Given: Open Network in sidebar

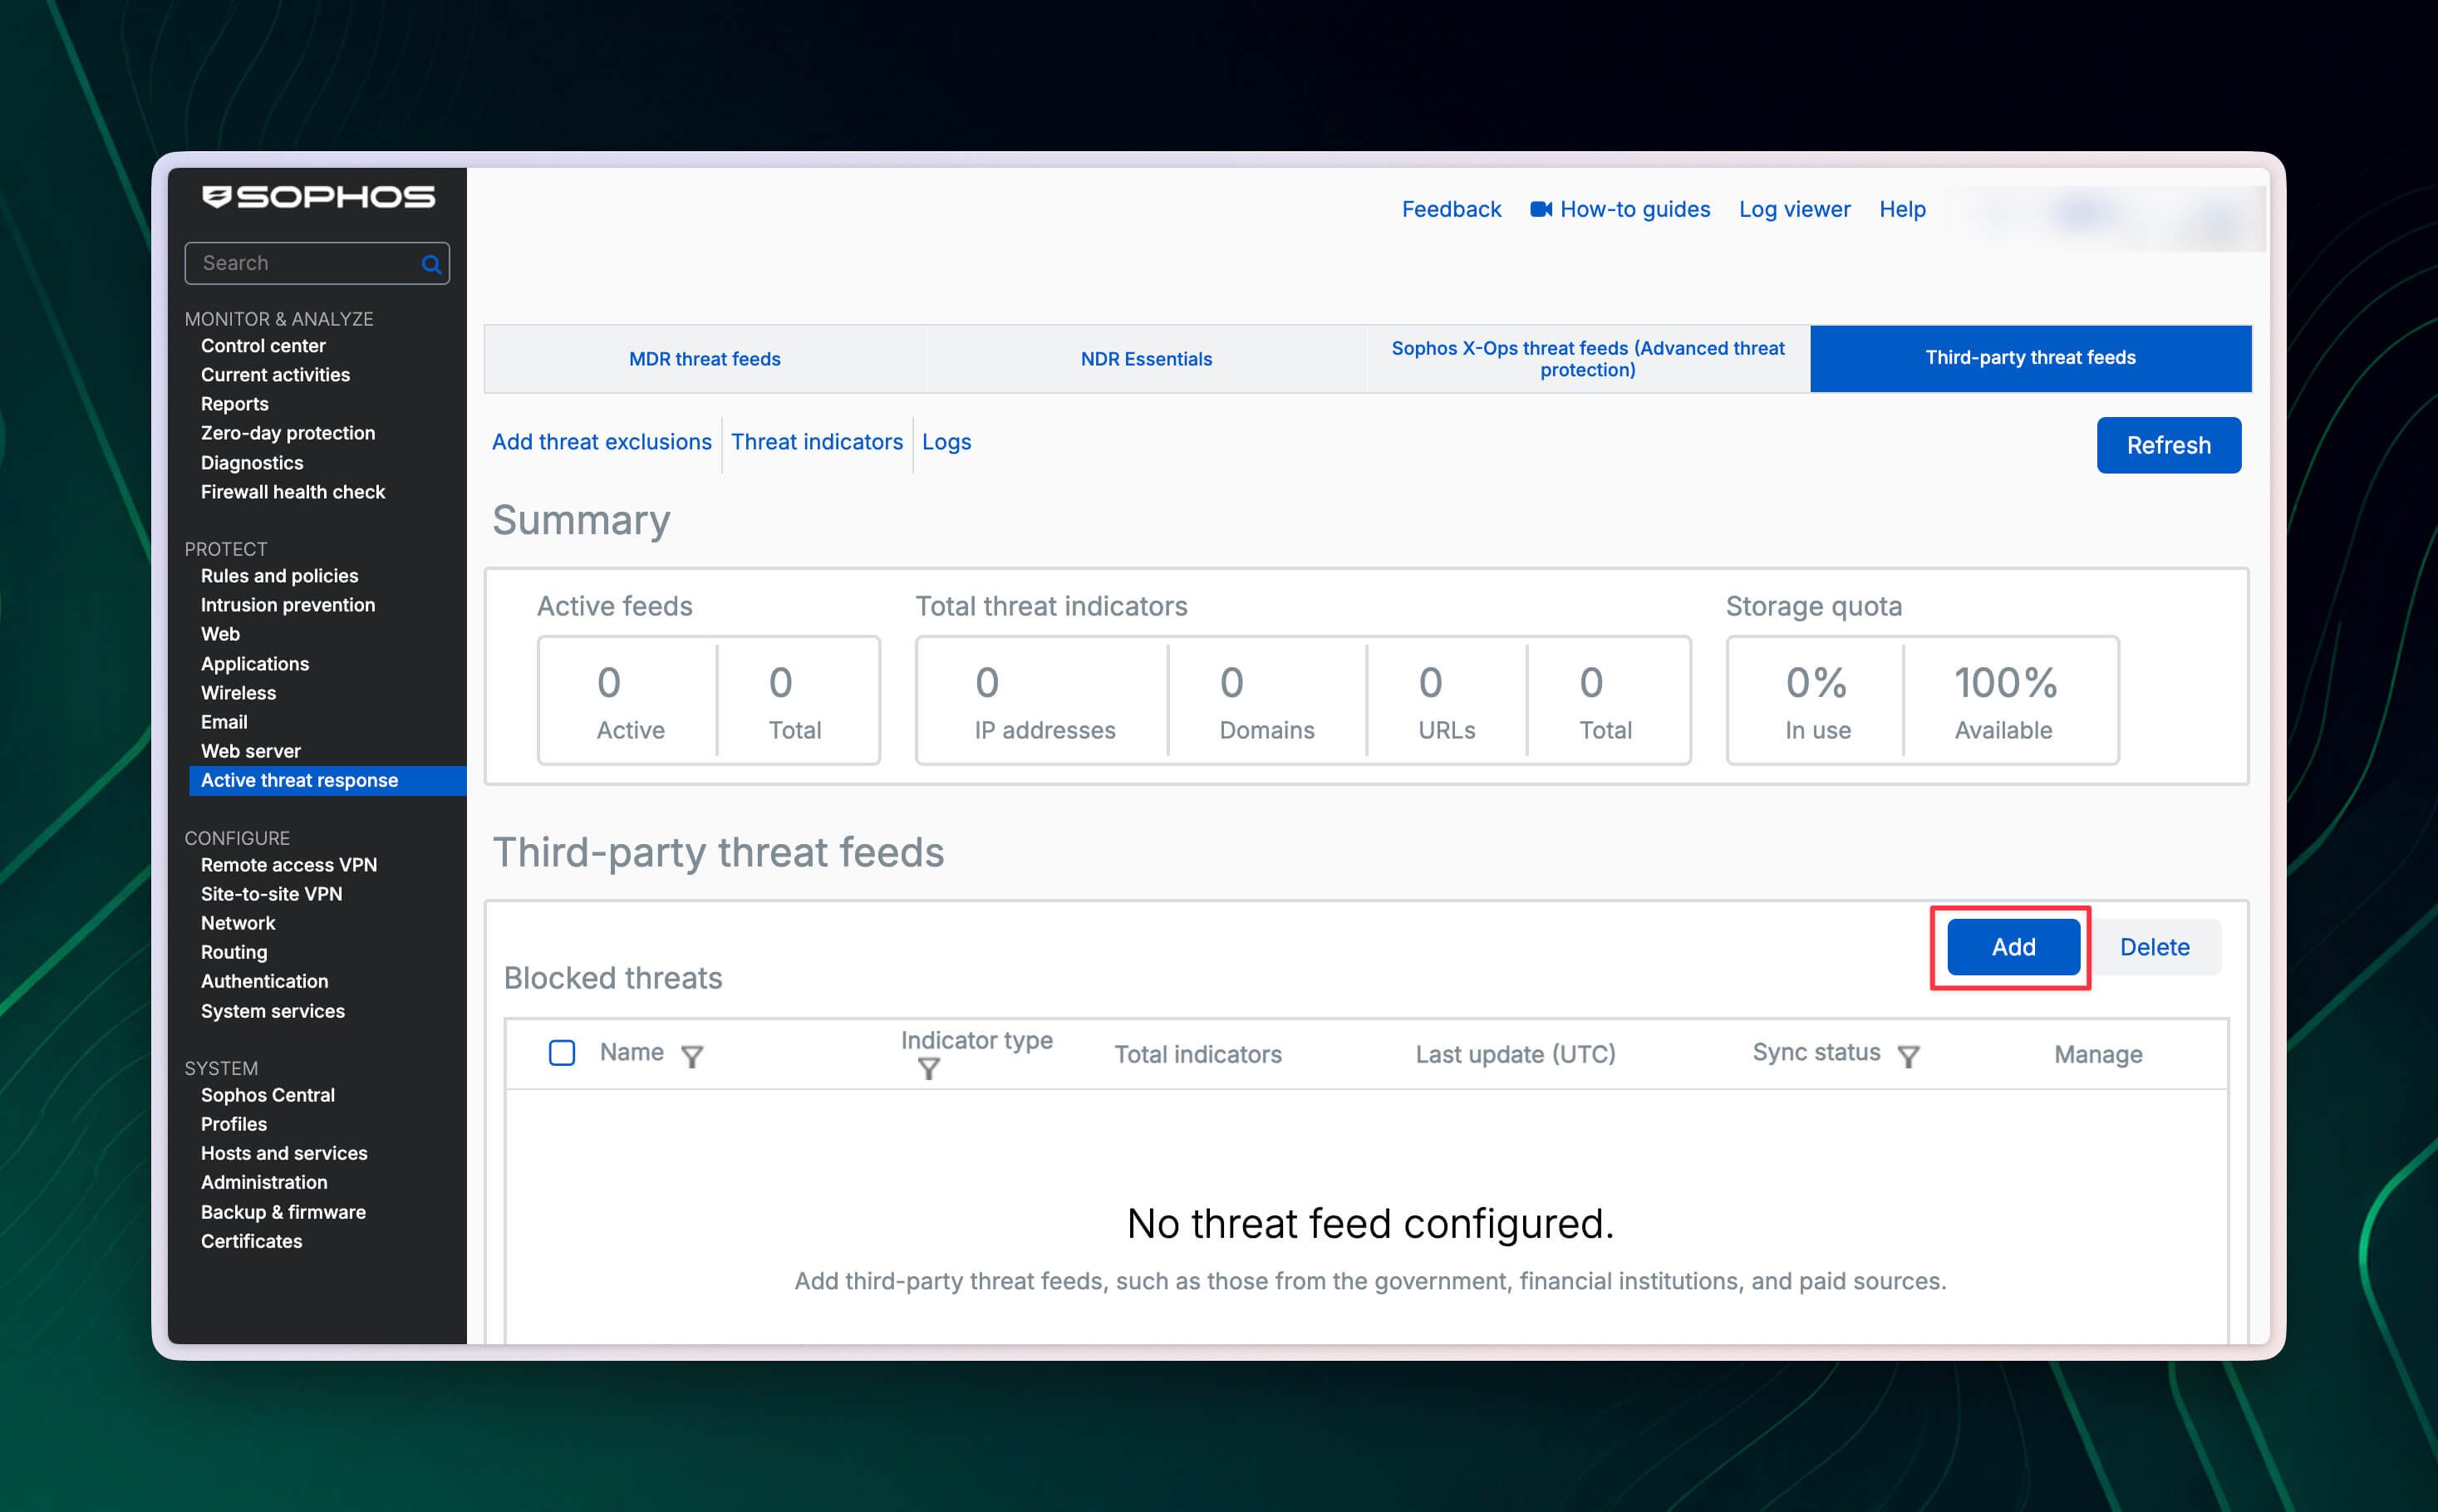Looking at the screenshot, I should [x=238, y=923].
